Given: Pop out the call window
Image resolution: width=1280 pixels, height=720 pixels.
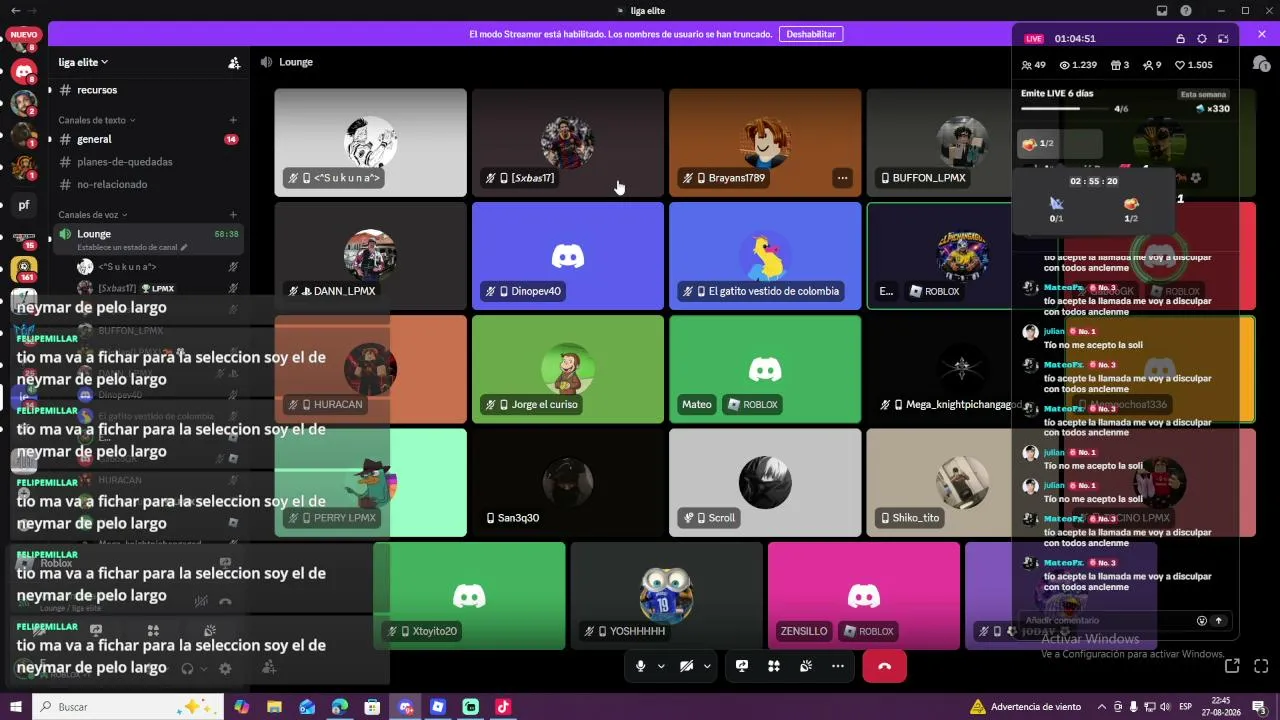Looking at the screenshot, I should 1232,666.
